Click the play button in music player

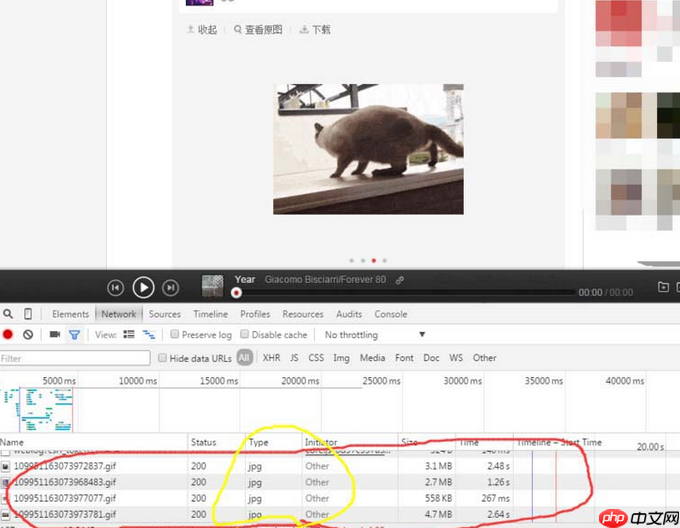pyautogui.click(x=144, y=288)
